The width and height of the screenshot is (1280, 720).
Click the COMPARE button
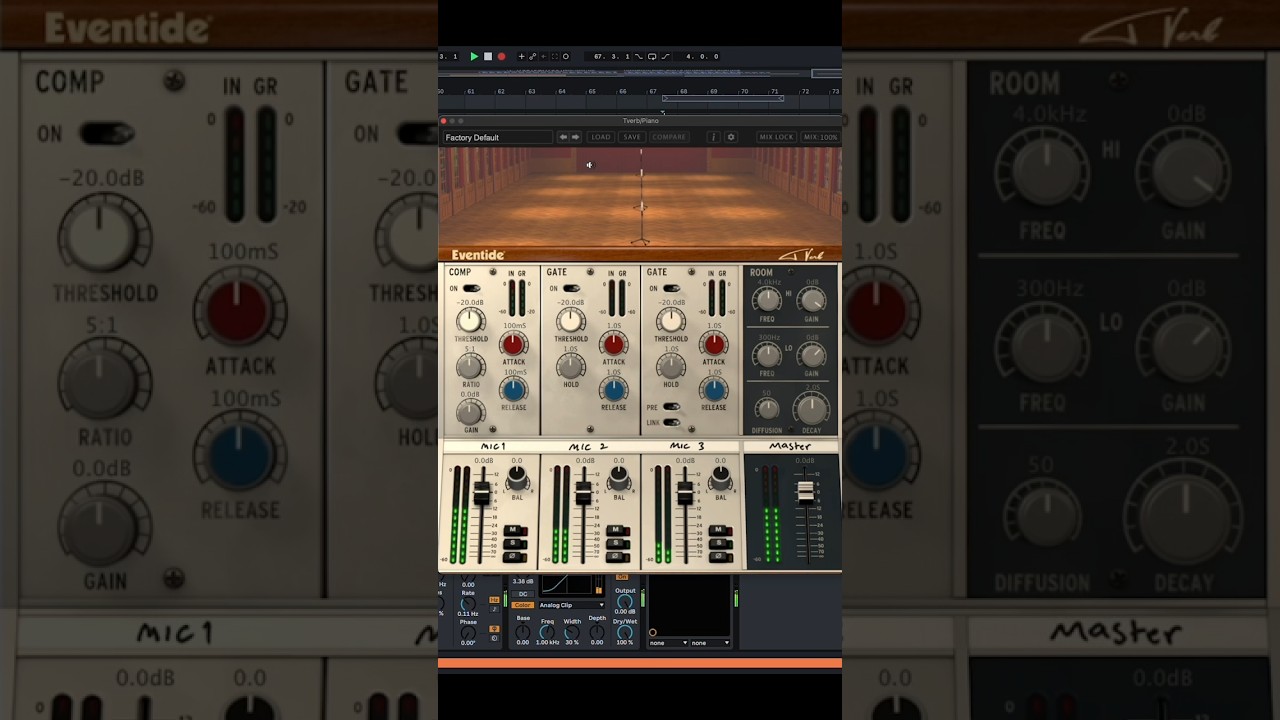click(669, 137)
